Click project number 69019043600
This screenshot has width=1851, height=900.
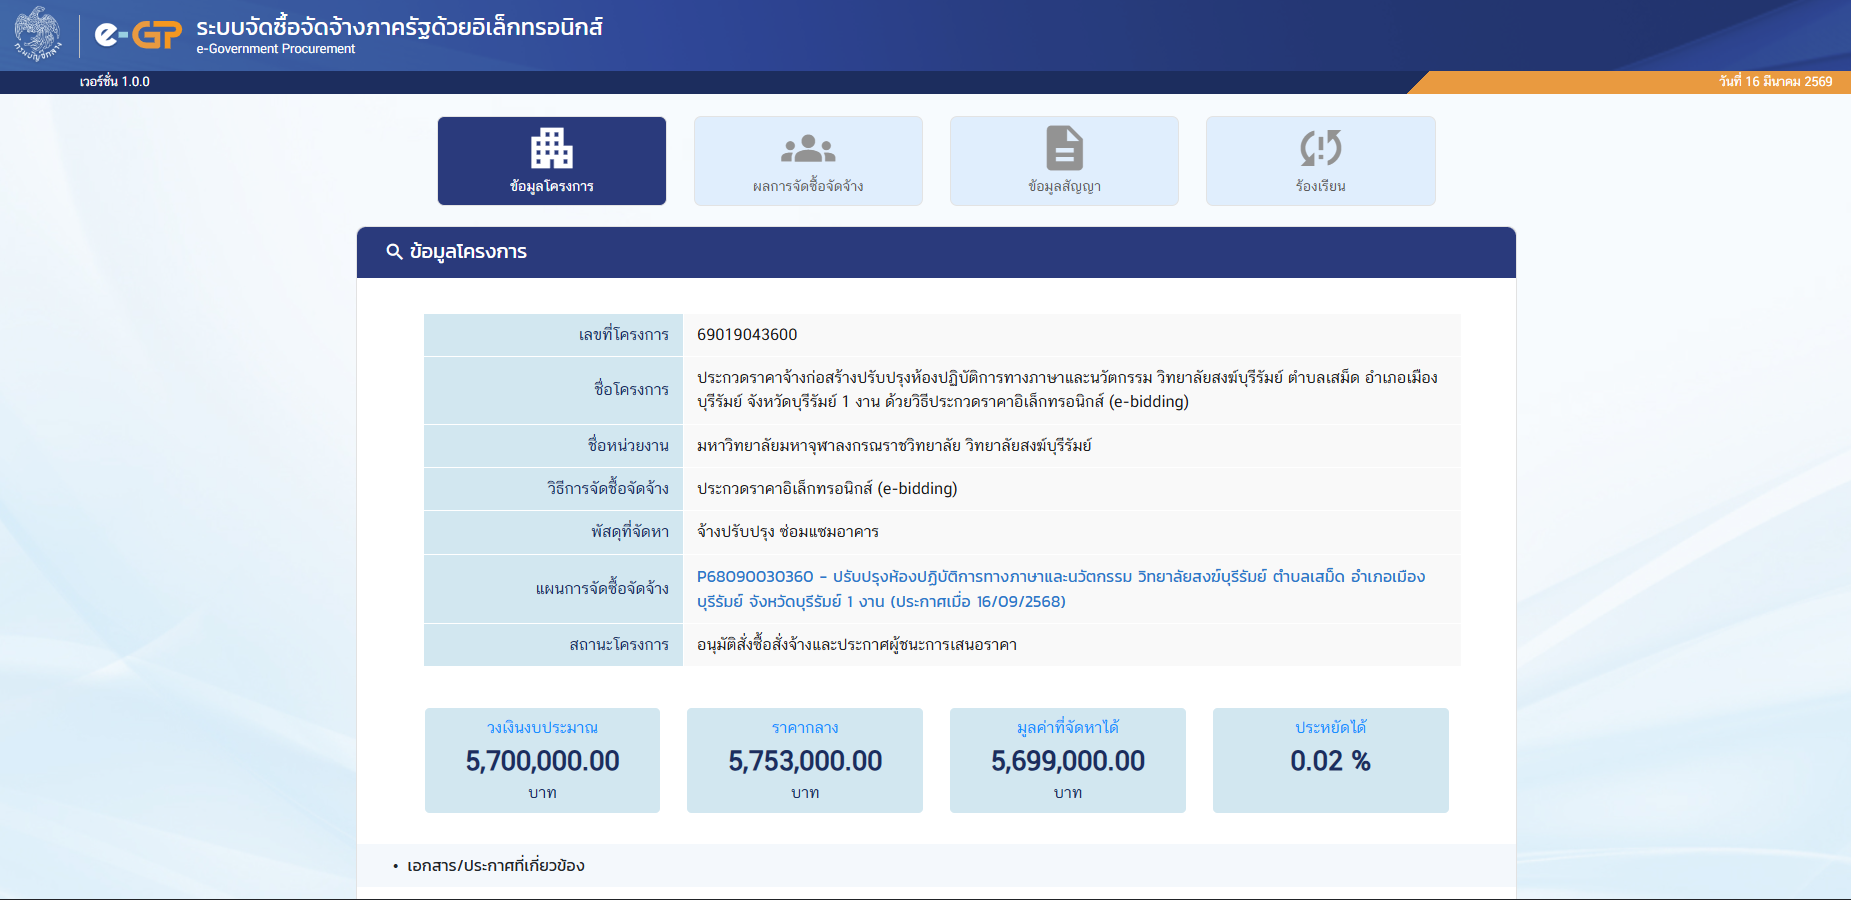(x=747, y=335)
